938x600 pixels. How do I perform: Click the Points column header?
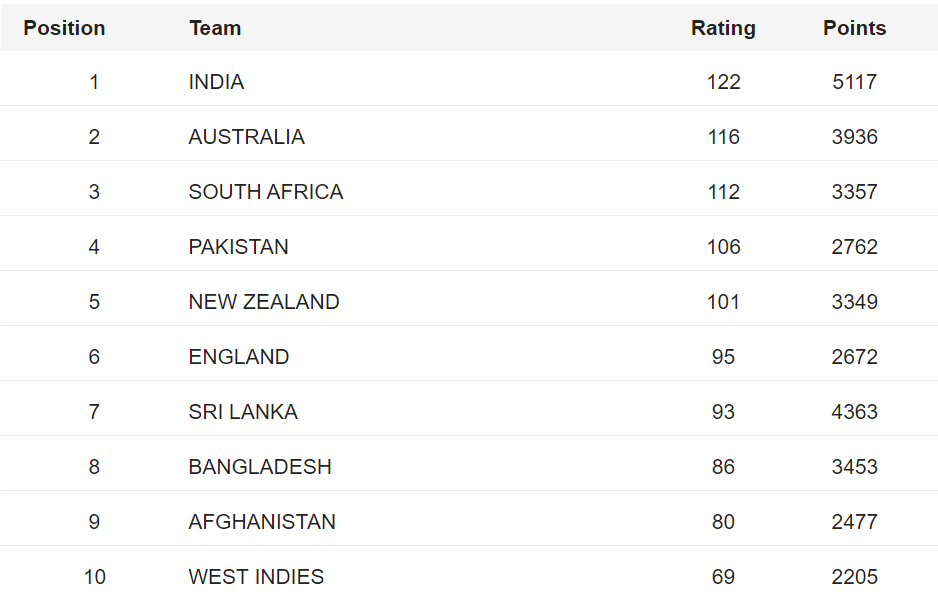(x=854, y=28)
